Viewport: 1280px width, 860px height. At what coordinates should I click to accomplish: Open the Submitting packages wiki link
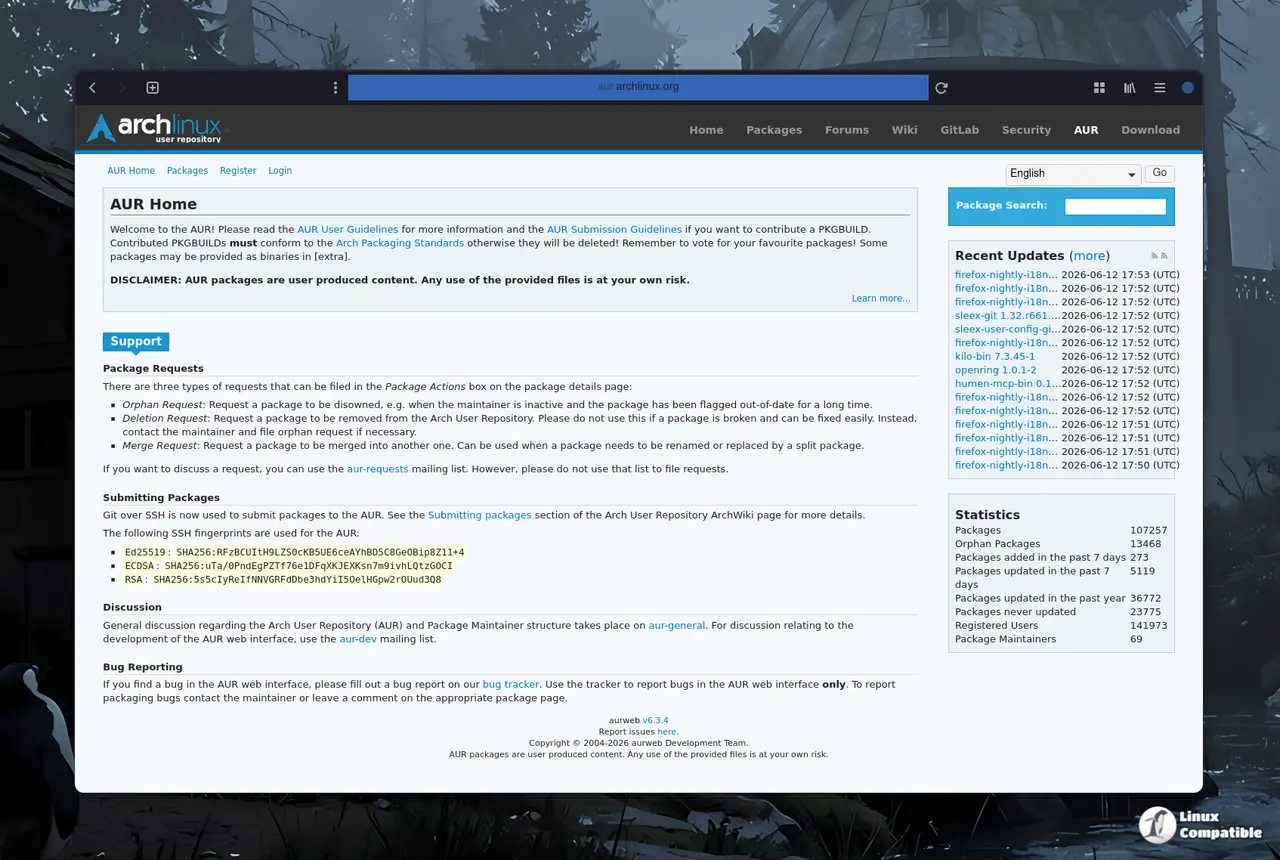[x=480, y=515]
